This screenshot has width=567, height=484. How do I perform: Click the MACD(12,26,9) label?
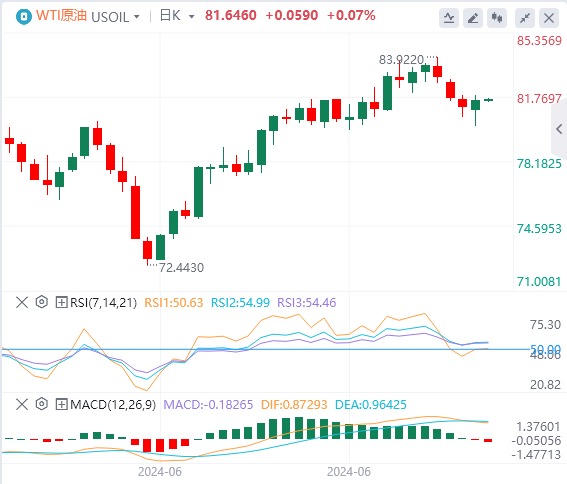tap(113, 404)
